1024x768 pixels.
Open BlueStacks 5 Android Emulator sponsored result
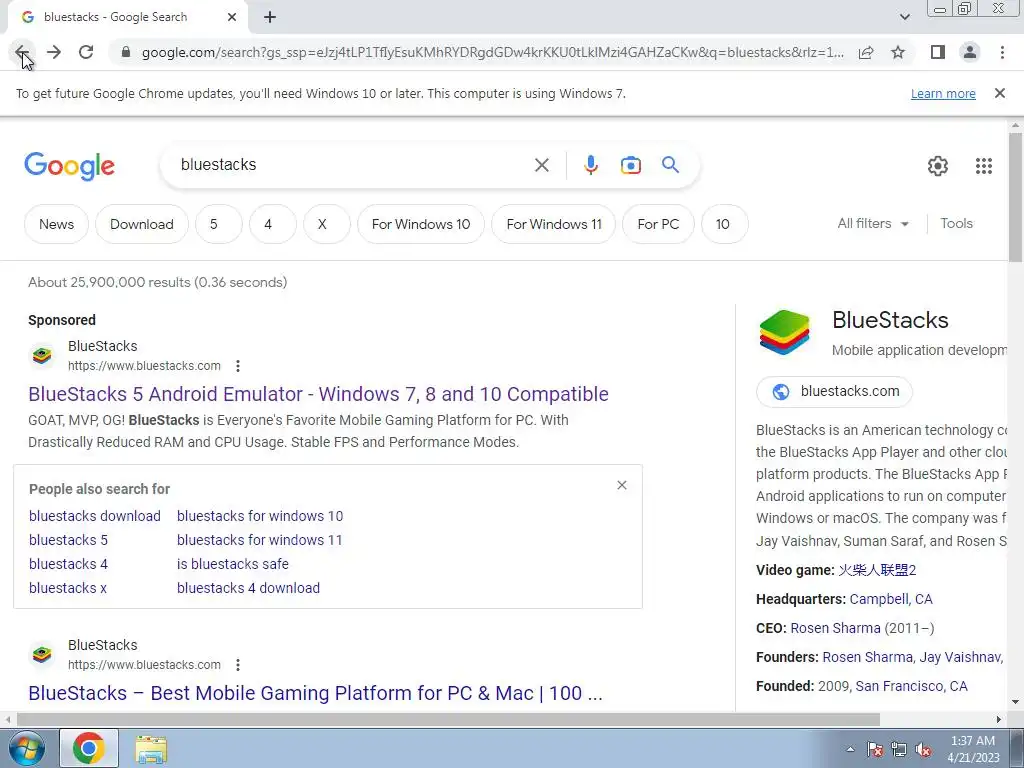318,394
